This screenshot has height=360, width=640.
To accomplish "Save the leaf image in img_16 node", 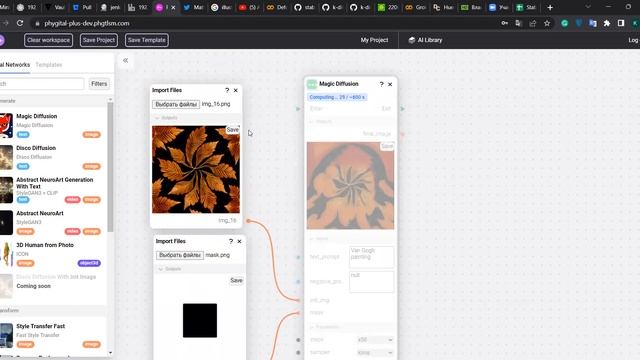I will tap(233, 130).
